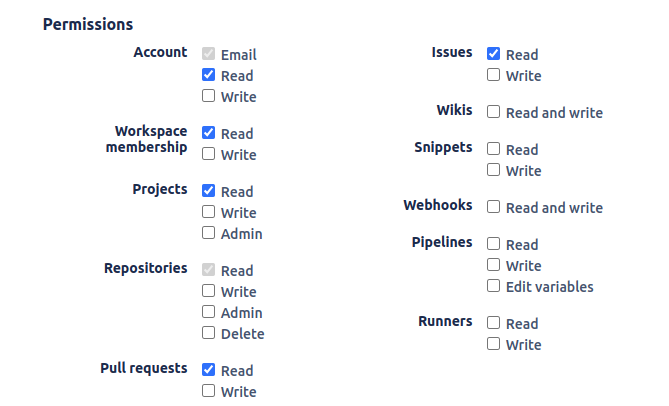The width and height of the screenshot is (669, 406).
Task: Enable the Runners Write permission
Action: click(493, 344)
